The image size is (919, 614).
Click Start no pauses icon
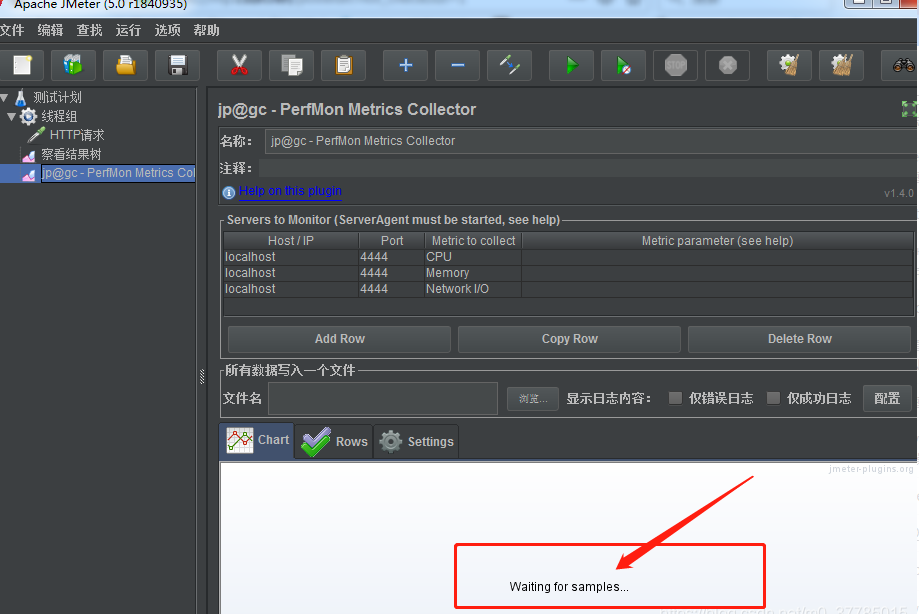pos(624,65)
